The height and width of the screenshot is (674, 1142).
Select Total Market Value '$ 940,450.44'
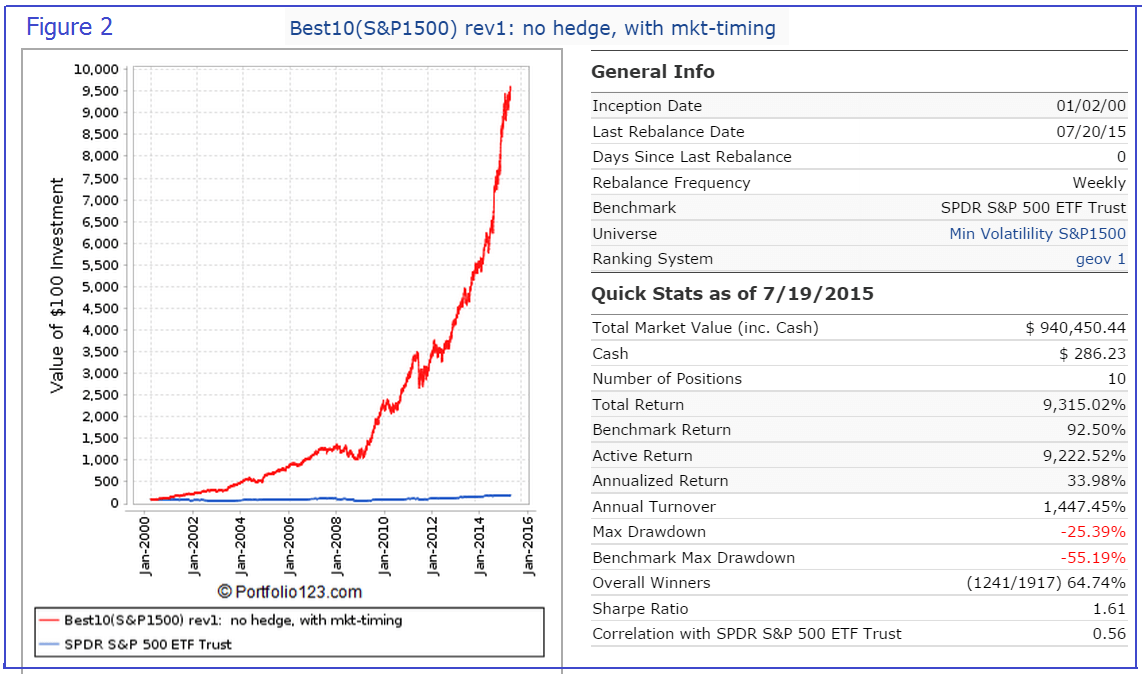pos(1075,328)
